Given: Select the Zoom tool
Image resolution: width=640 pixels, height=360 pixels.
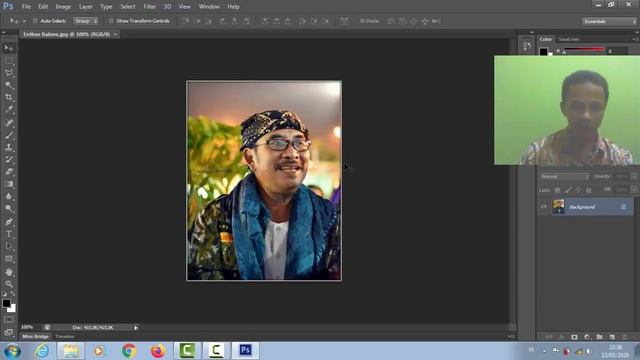Looking at the screenshot, I should point(9,284).
